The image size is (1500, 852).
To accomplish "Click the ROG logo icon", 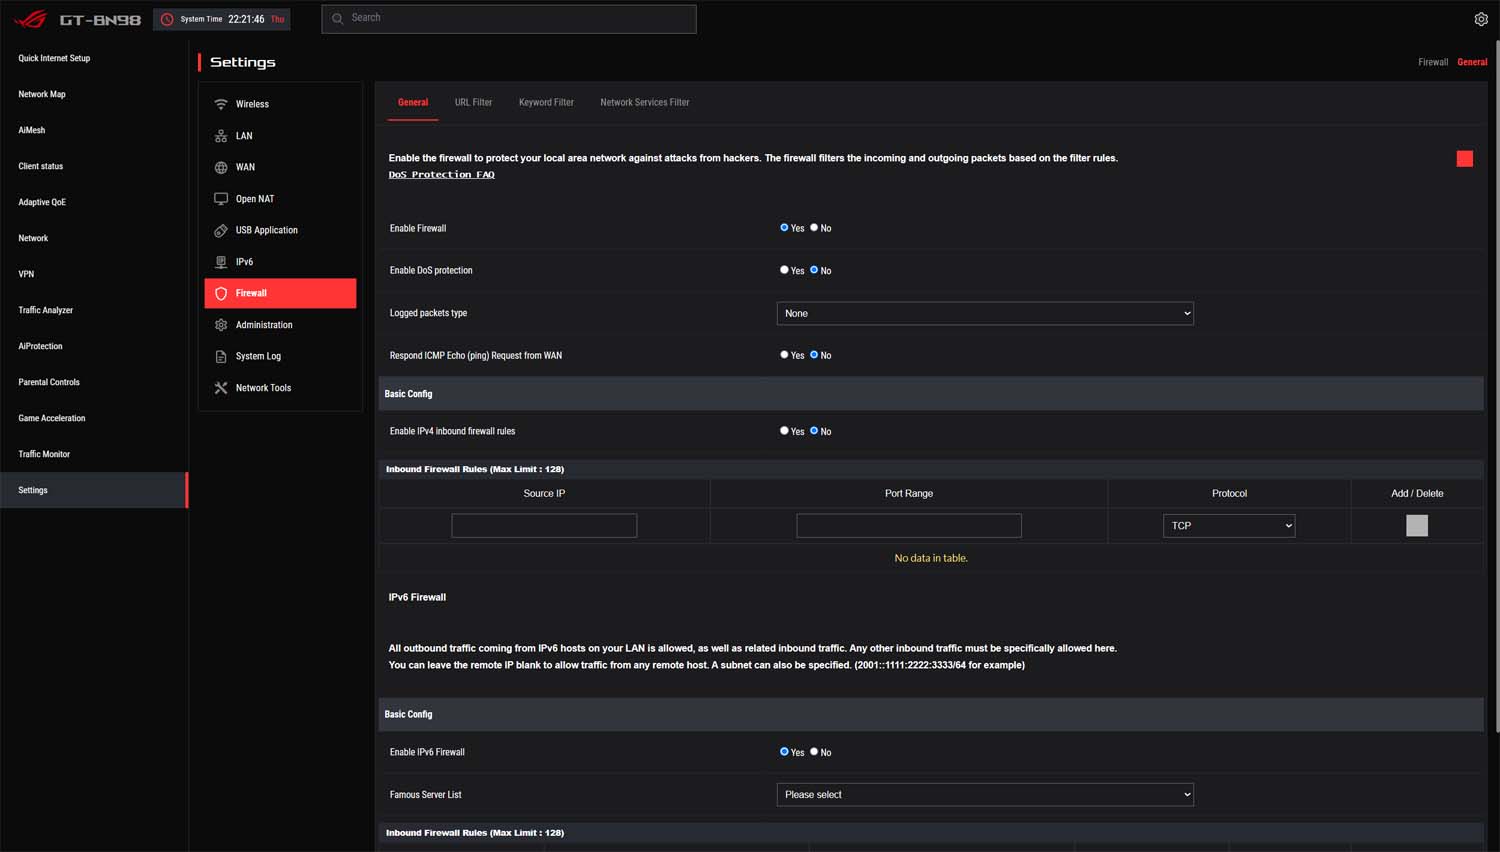I will pyautogui.click(x=30, y=19).
